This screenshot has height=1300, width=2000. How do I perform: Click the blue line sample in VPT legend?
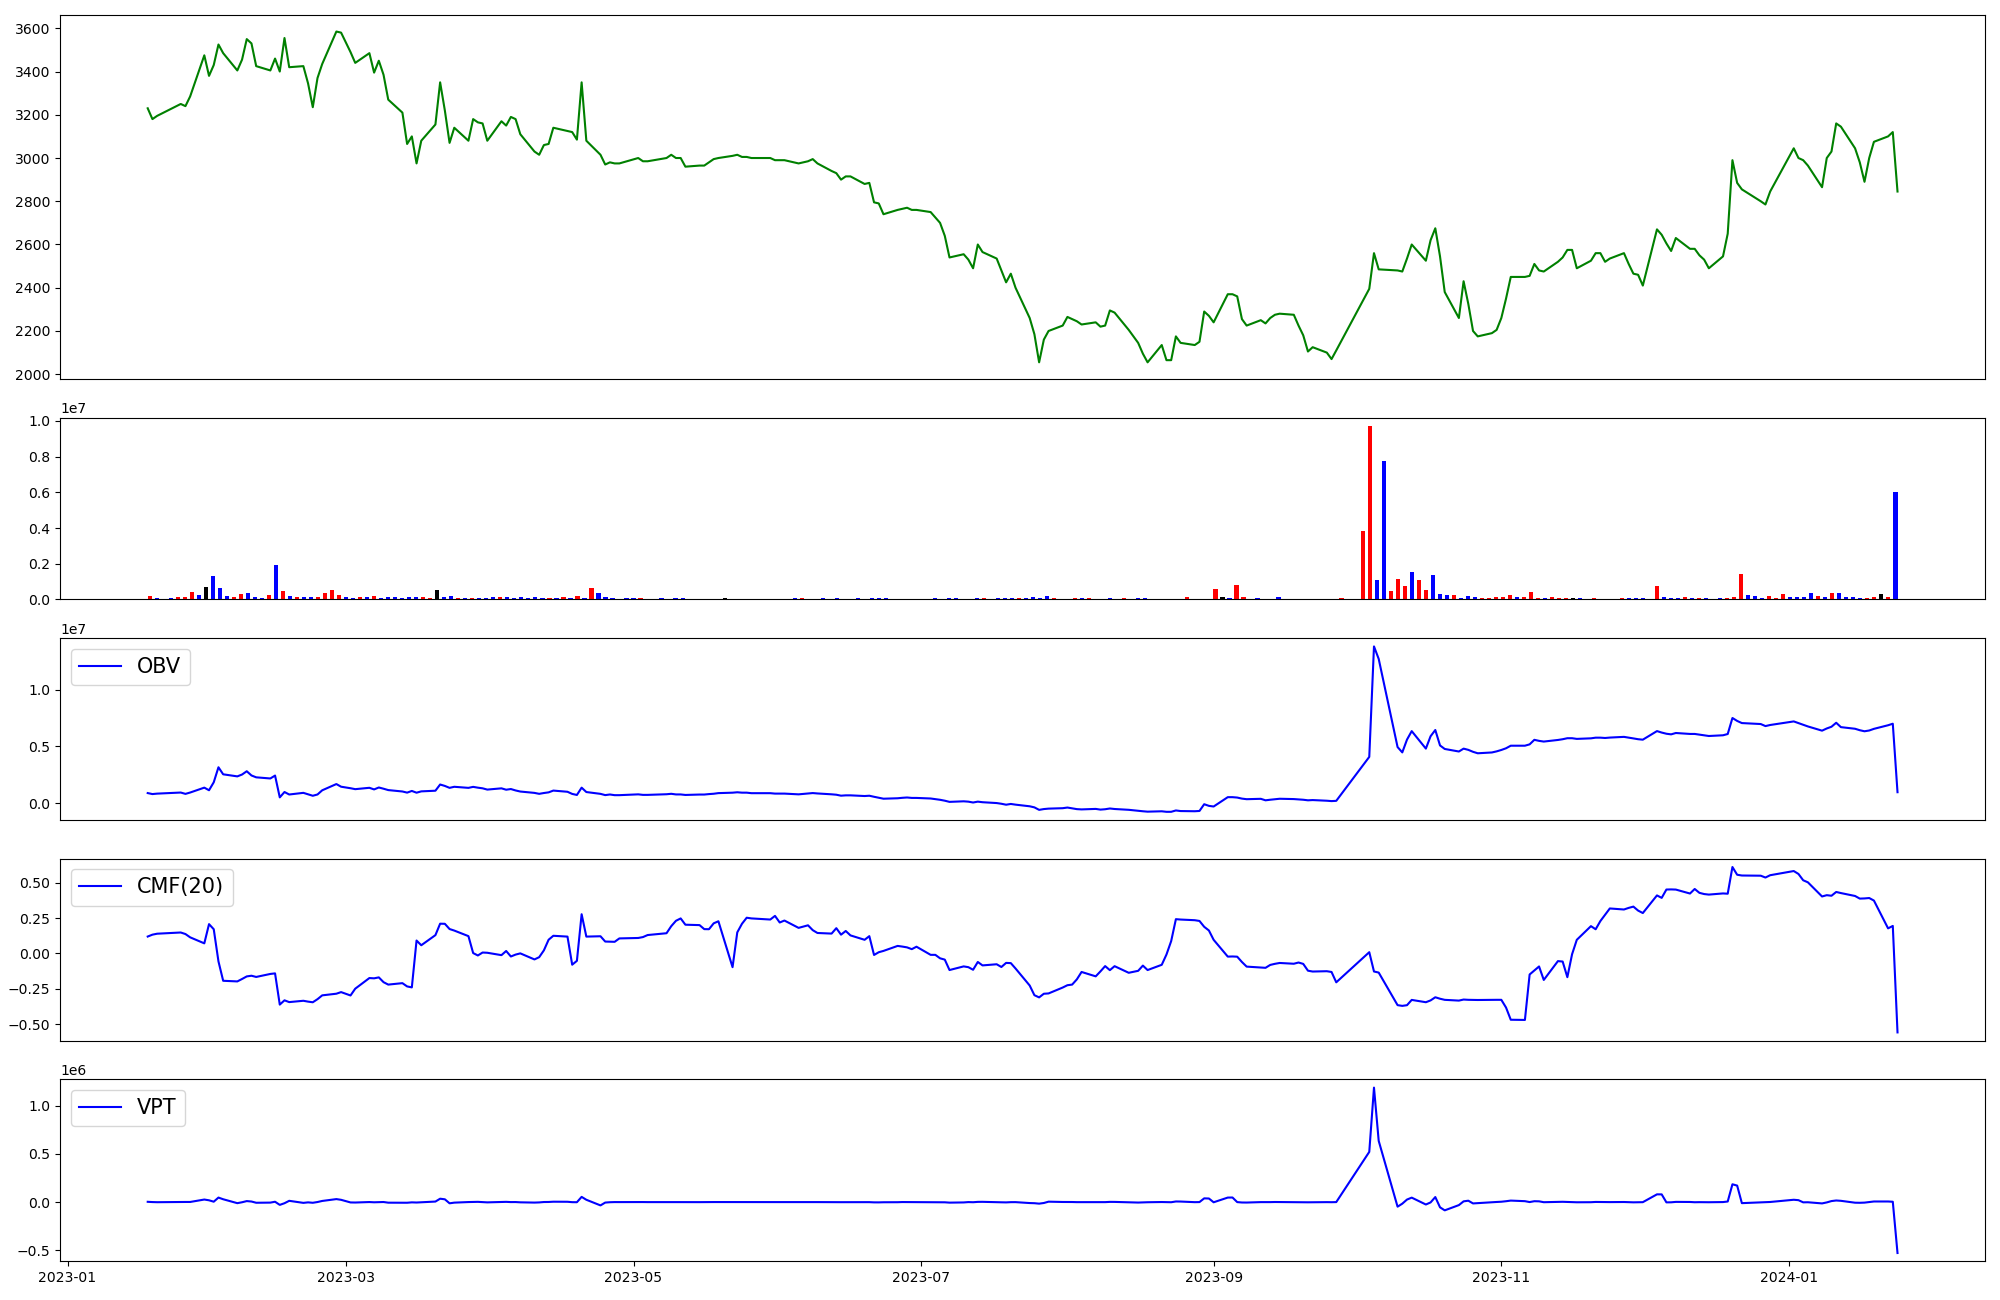(x=100, y=1107)
